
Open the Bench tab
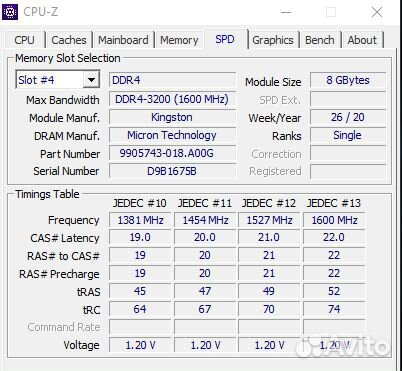click(320, 40)
